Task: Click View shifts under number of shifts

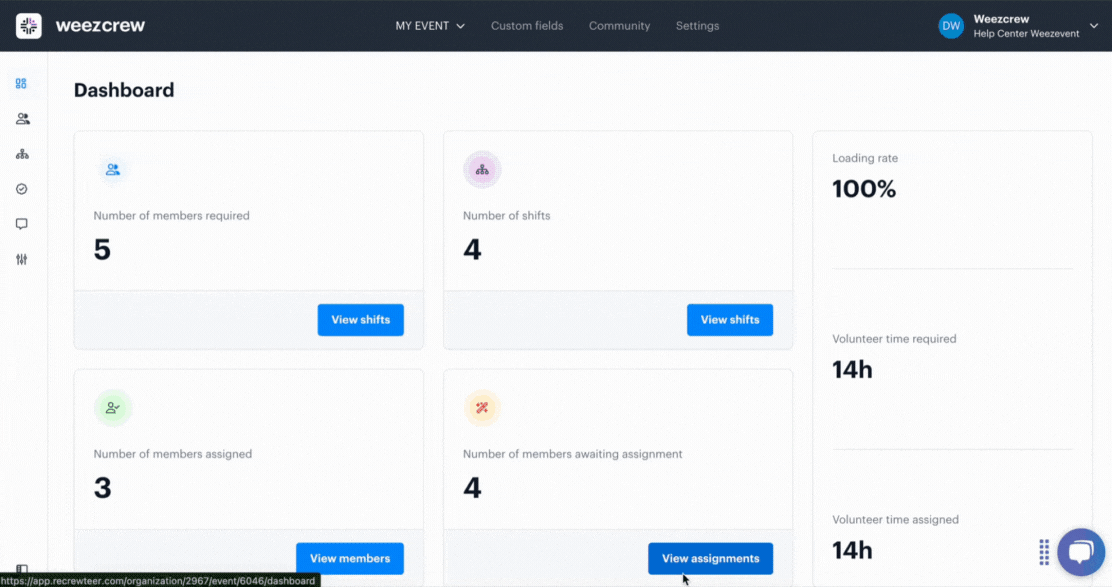Action: tap(730, 320)
